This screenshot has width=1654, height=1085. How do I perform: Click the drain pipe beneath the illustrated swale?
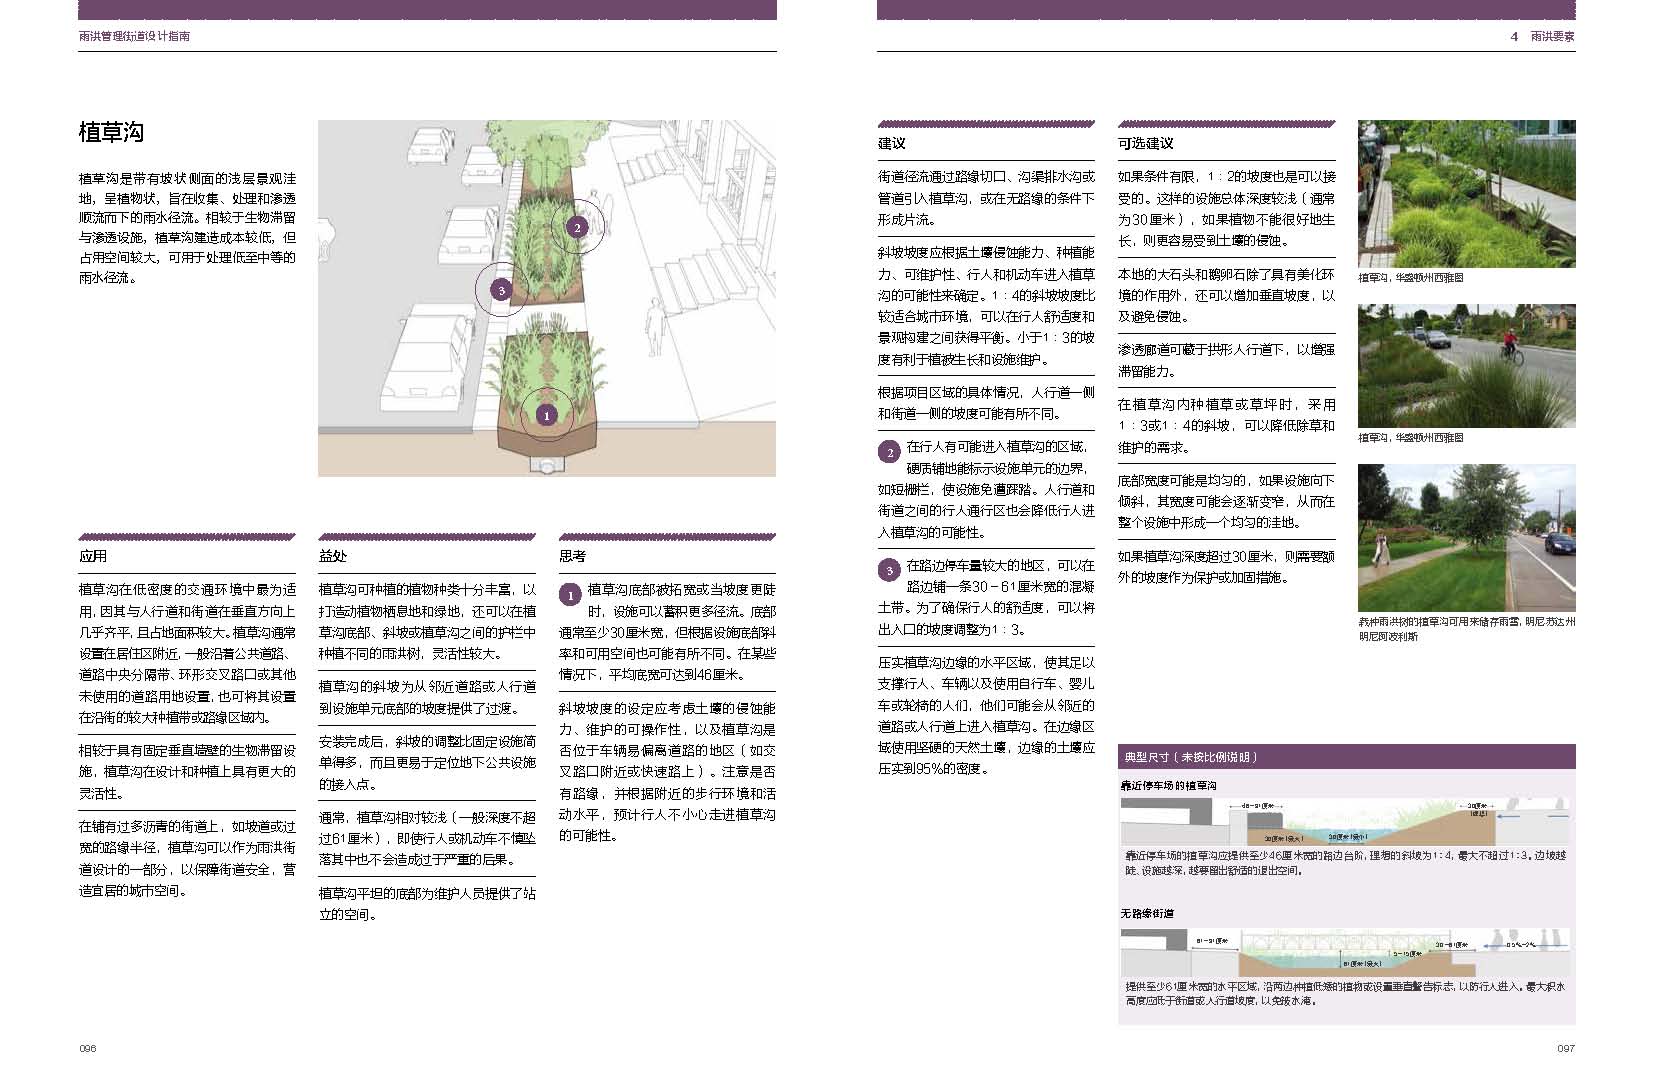(546, 465)
